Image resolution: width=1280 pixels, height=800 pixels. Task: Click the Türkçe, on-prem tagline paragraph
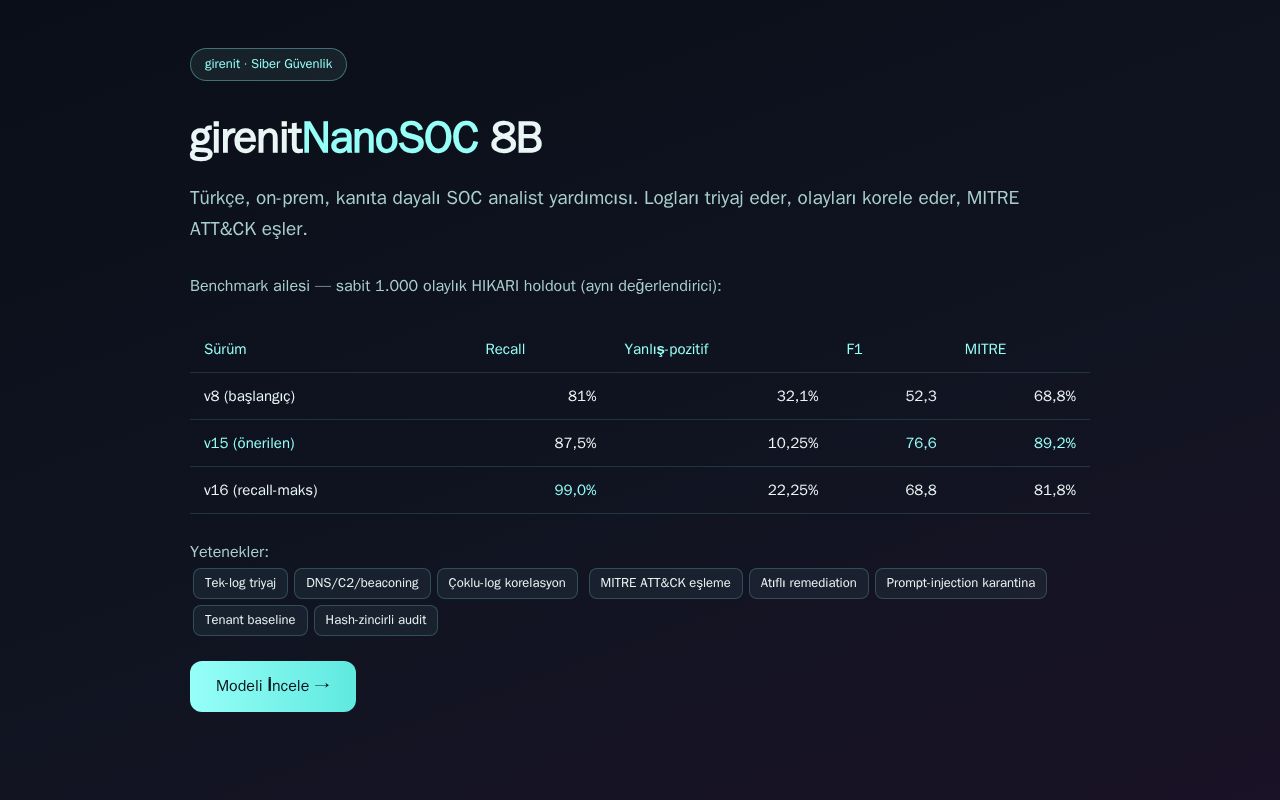[604, 213]
